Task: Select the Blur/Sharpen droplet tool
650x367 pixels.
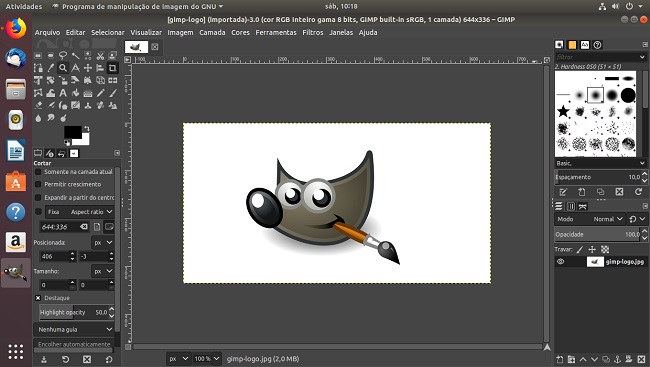Action: pyautogui.click(x=38, y=118)
